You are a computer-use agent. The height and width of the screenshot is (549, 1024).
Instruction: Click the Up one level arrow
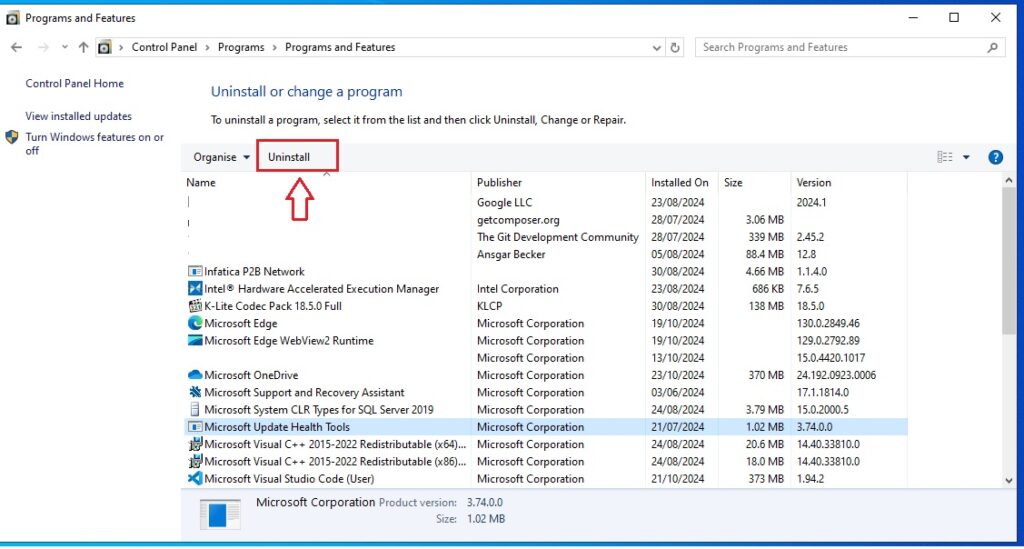point(83,47)
